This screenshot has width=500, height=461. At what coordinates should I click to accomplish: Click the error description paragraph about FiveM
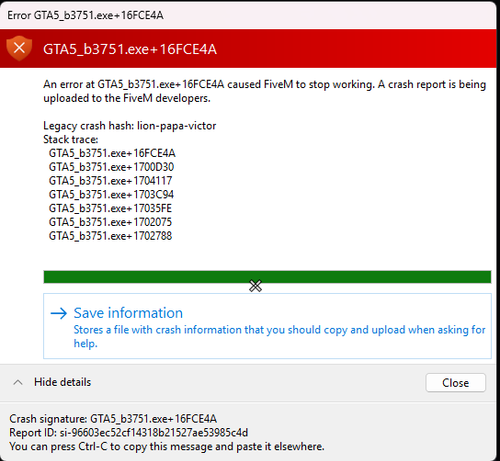(265, 91)
